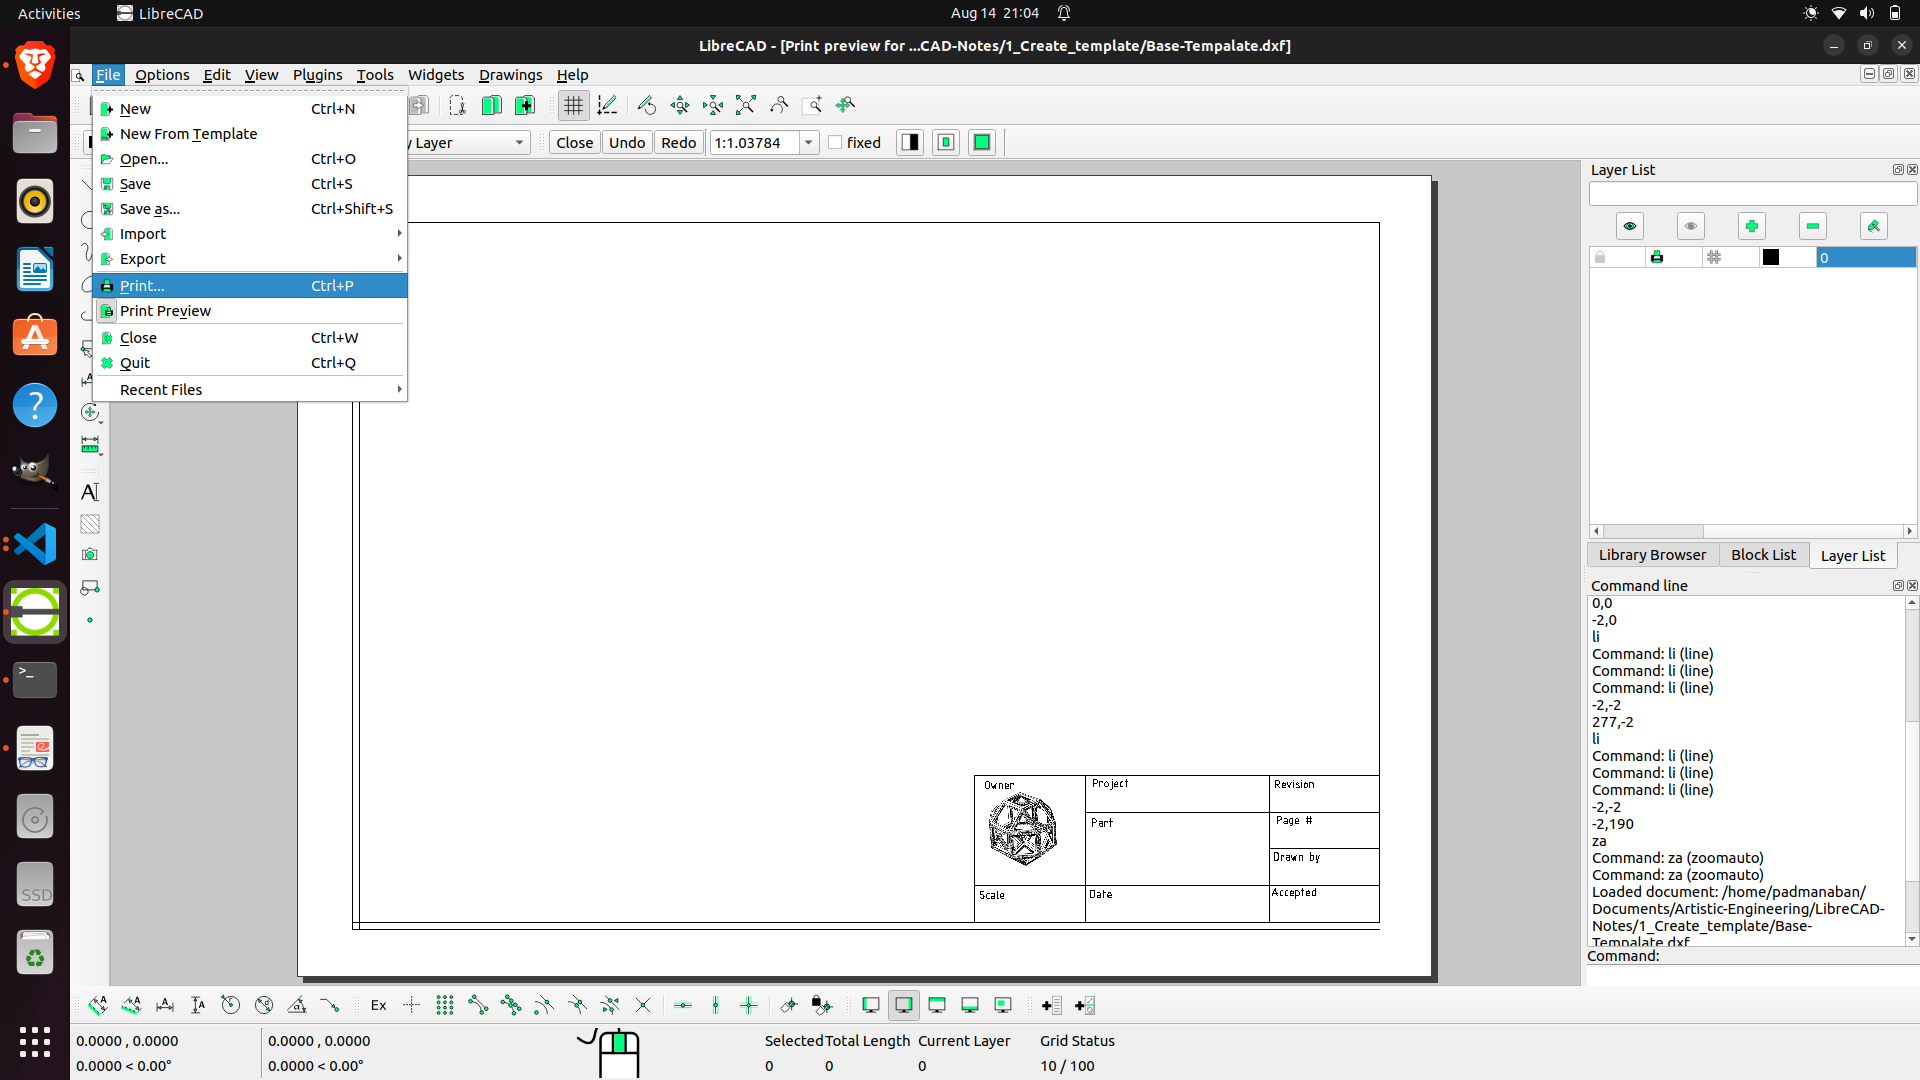Click the Layer List filter input field

tap(1753, 194)
